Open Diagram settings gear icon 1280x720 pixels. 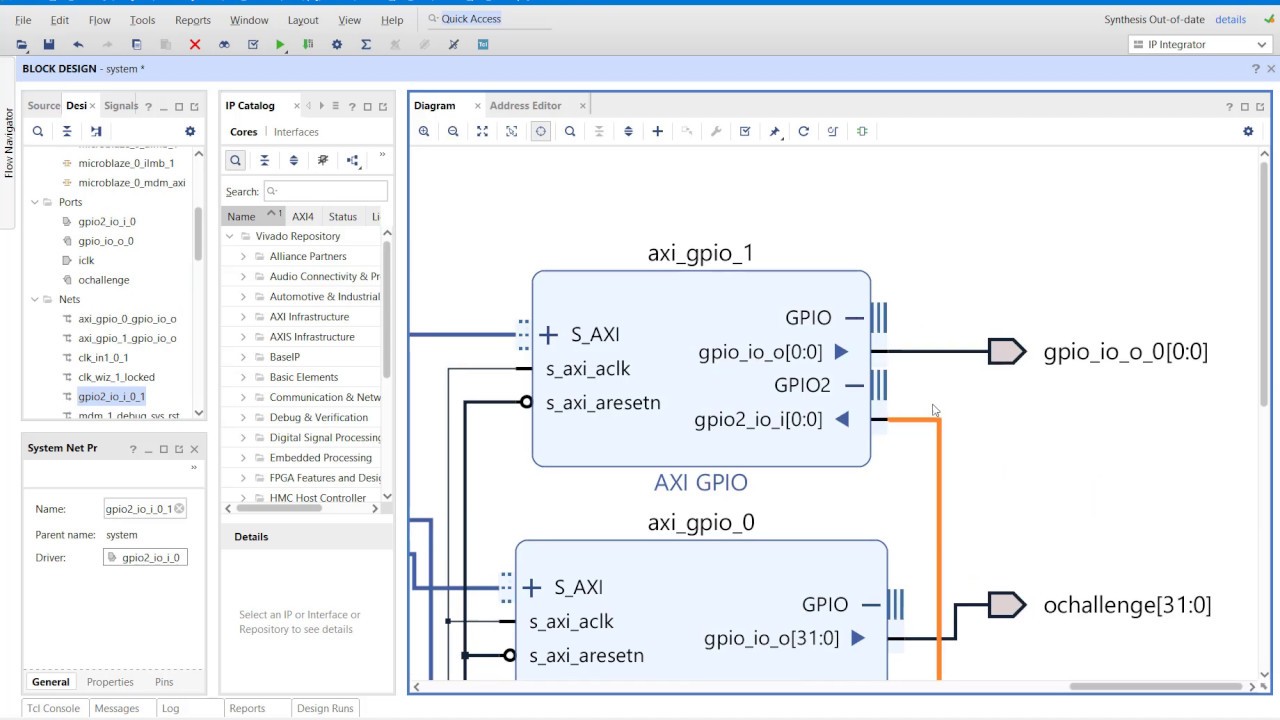[1248, 131]
